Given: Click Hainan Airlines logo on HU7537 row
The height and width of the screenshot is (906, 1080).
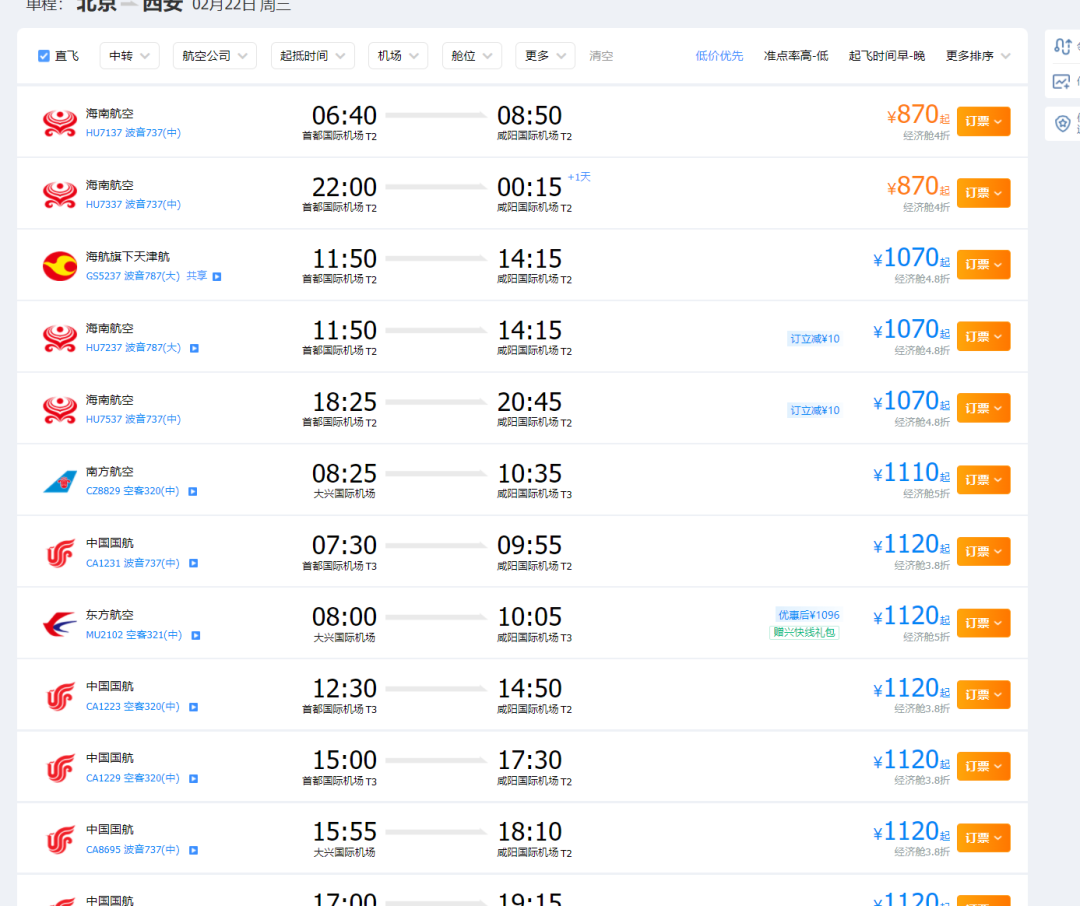Looking at the screenshot, I should (x=60, y=409).
